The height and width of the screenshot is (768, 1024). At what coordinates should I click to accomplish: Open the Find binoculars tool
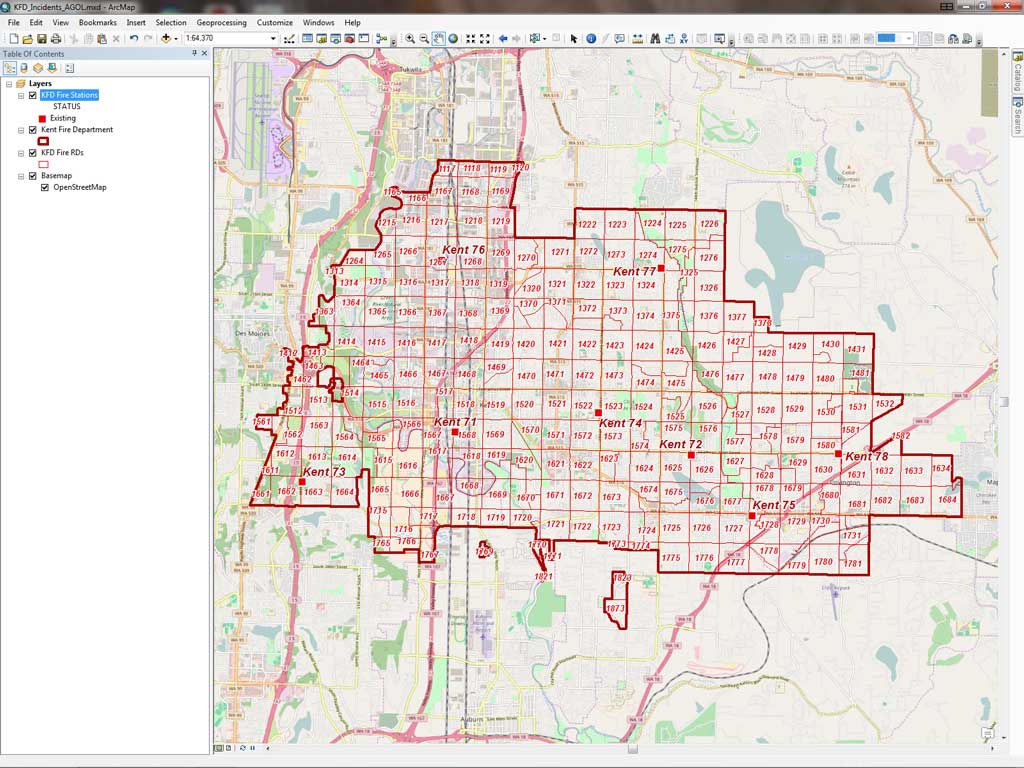[655, 39]
